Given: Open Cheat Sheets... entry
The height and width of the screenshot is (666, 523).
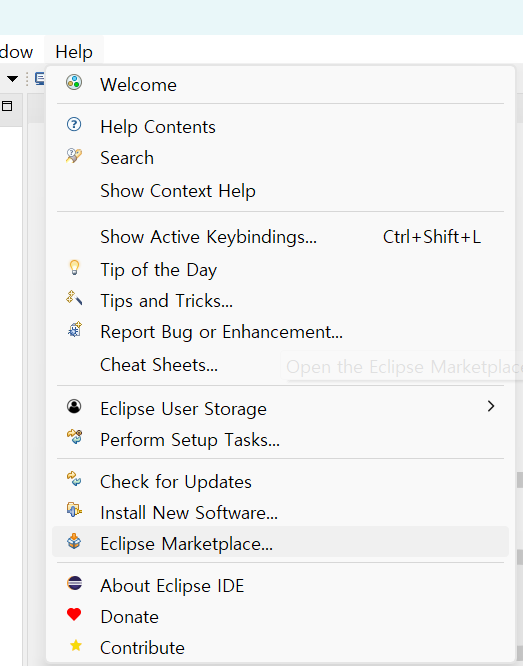Looking at the screenshot, I should (280, 365).
